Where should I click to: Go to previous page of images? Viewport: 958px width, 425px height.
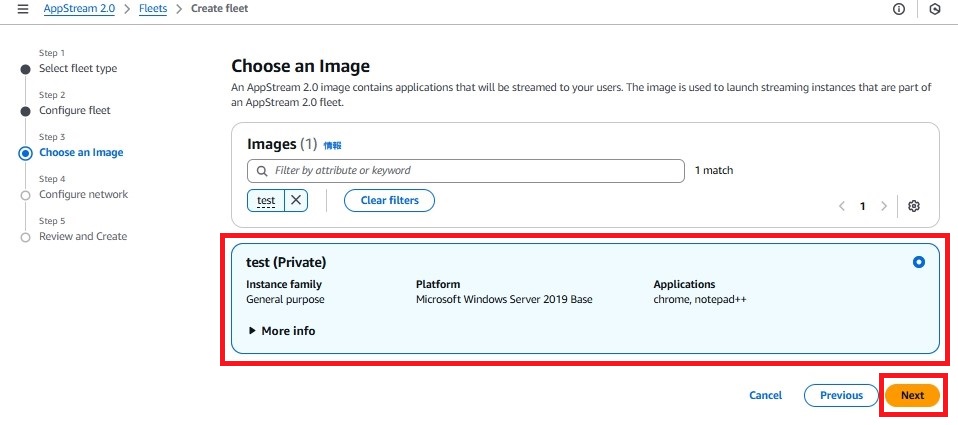842,206
